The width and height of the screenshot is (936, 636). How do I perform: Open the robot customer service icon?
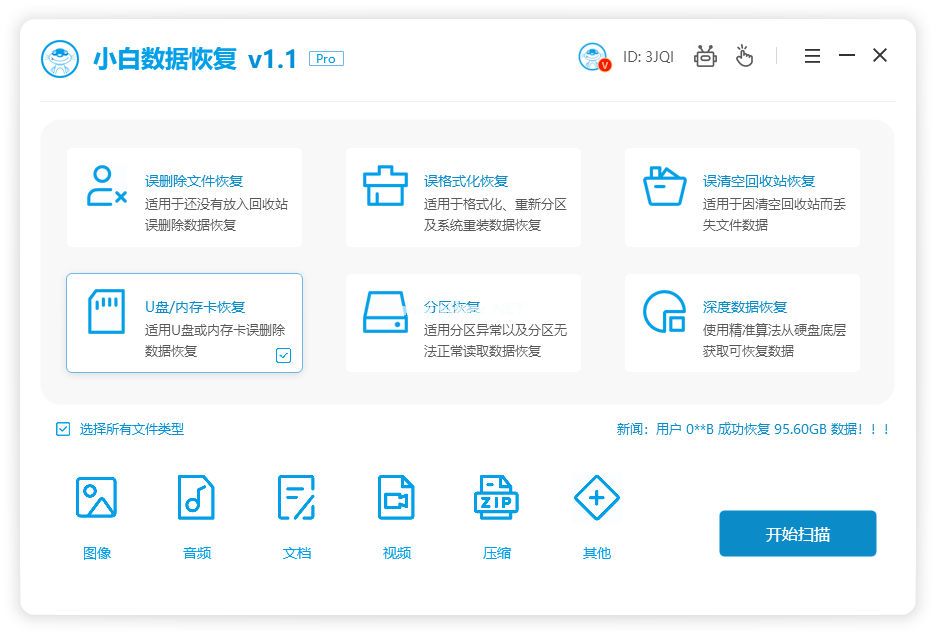(705, 56)
